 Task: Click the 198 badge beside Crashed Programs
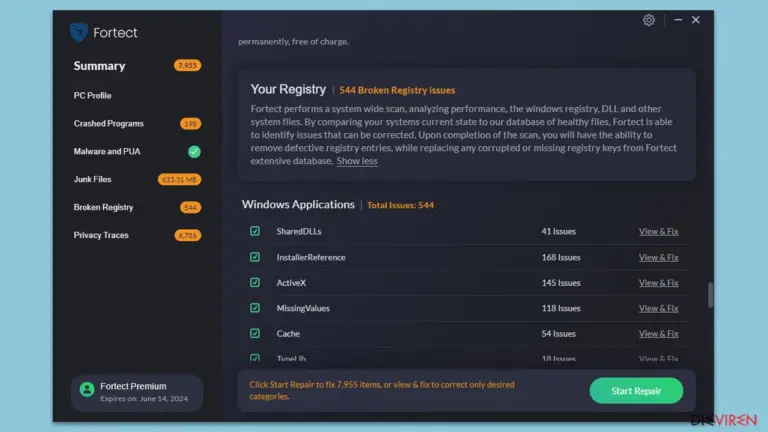point(190,124)
